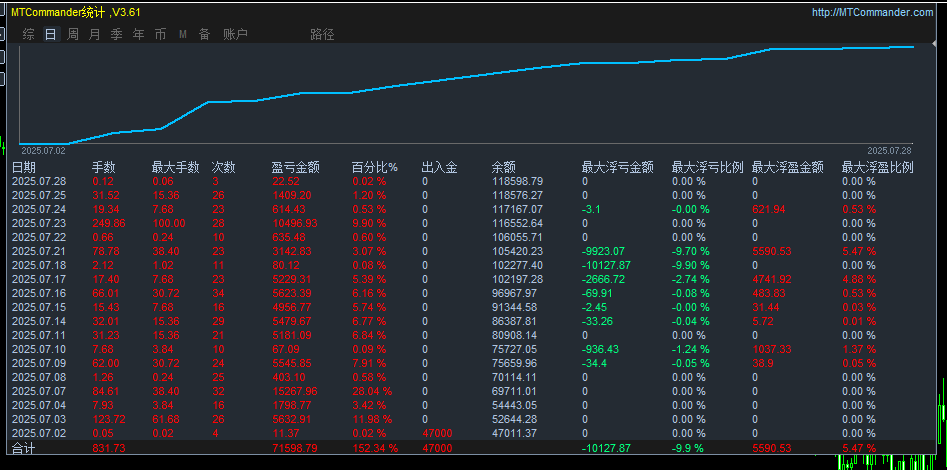Screen dimensions: 947x470
Task: Click profit value 15267.96
Action: [x=295, y=391]
